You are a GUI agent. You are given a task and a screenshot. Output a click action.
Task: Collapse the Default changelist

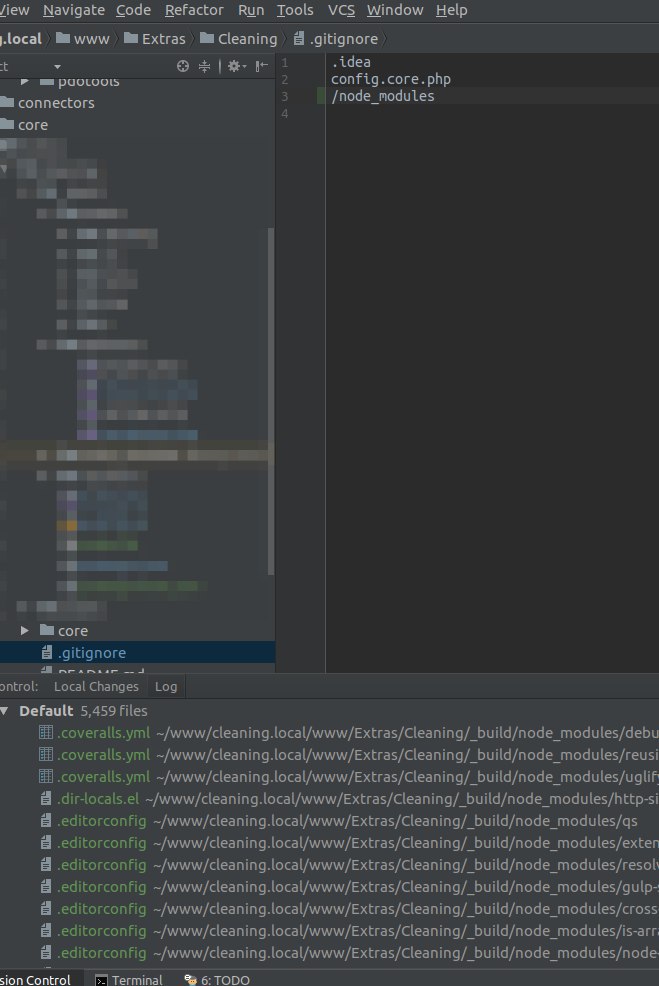(x=5, y=711)
